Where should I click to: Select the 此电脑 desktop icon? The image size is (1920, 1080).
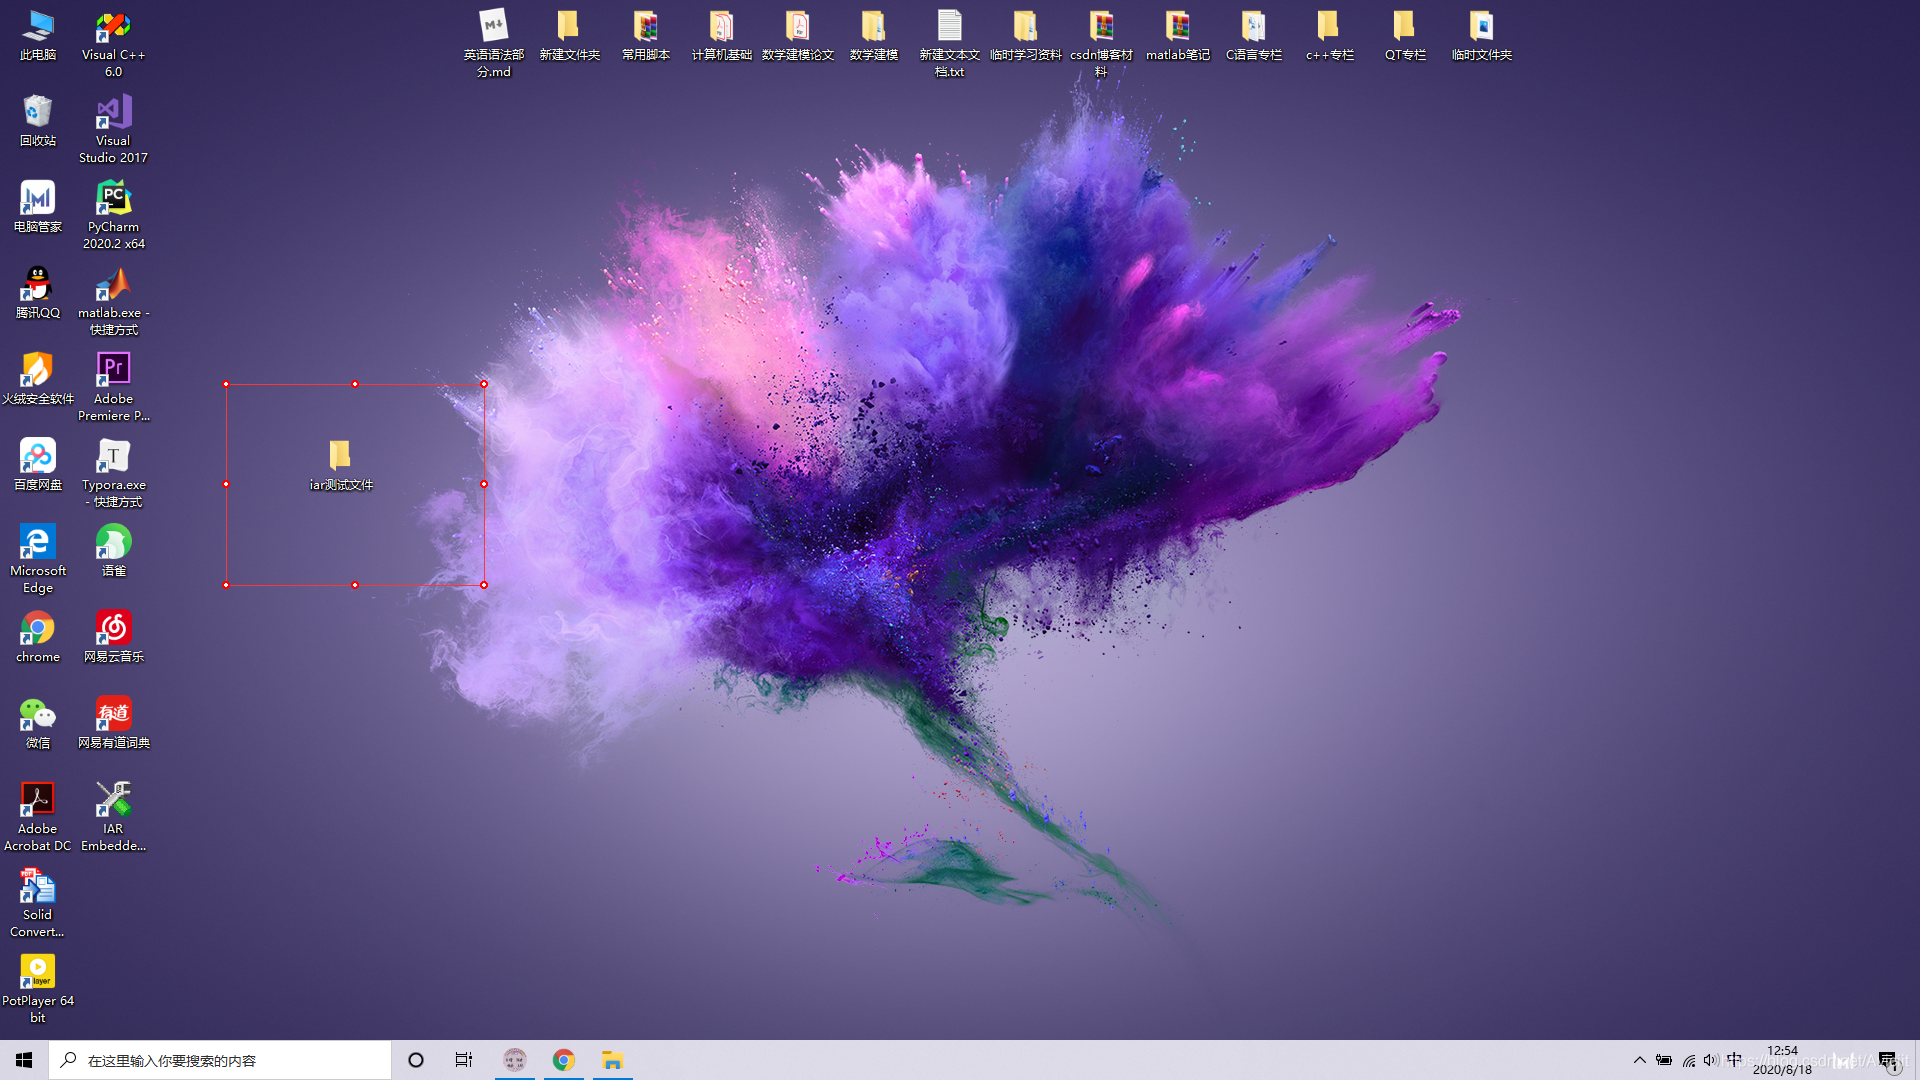(38, 36)
